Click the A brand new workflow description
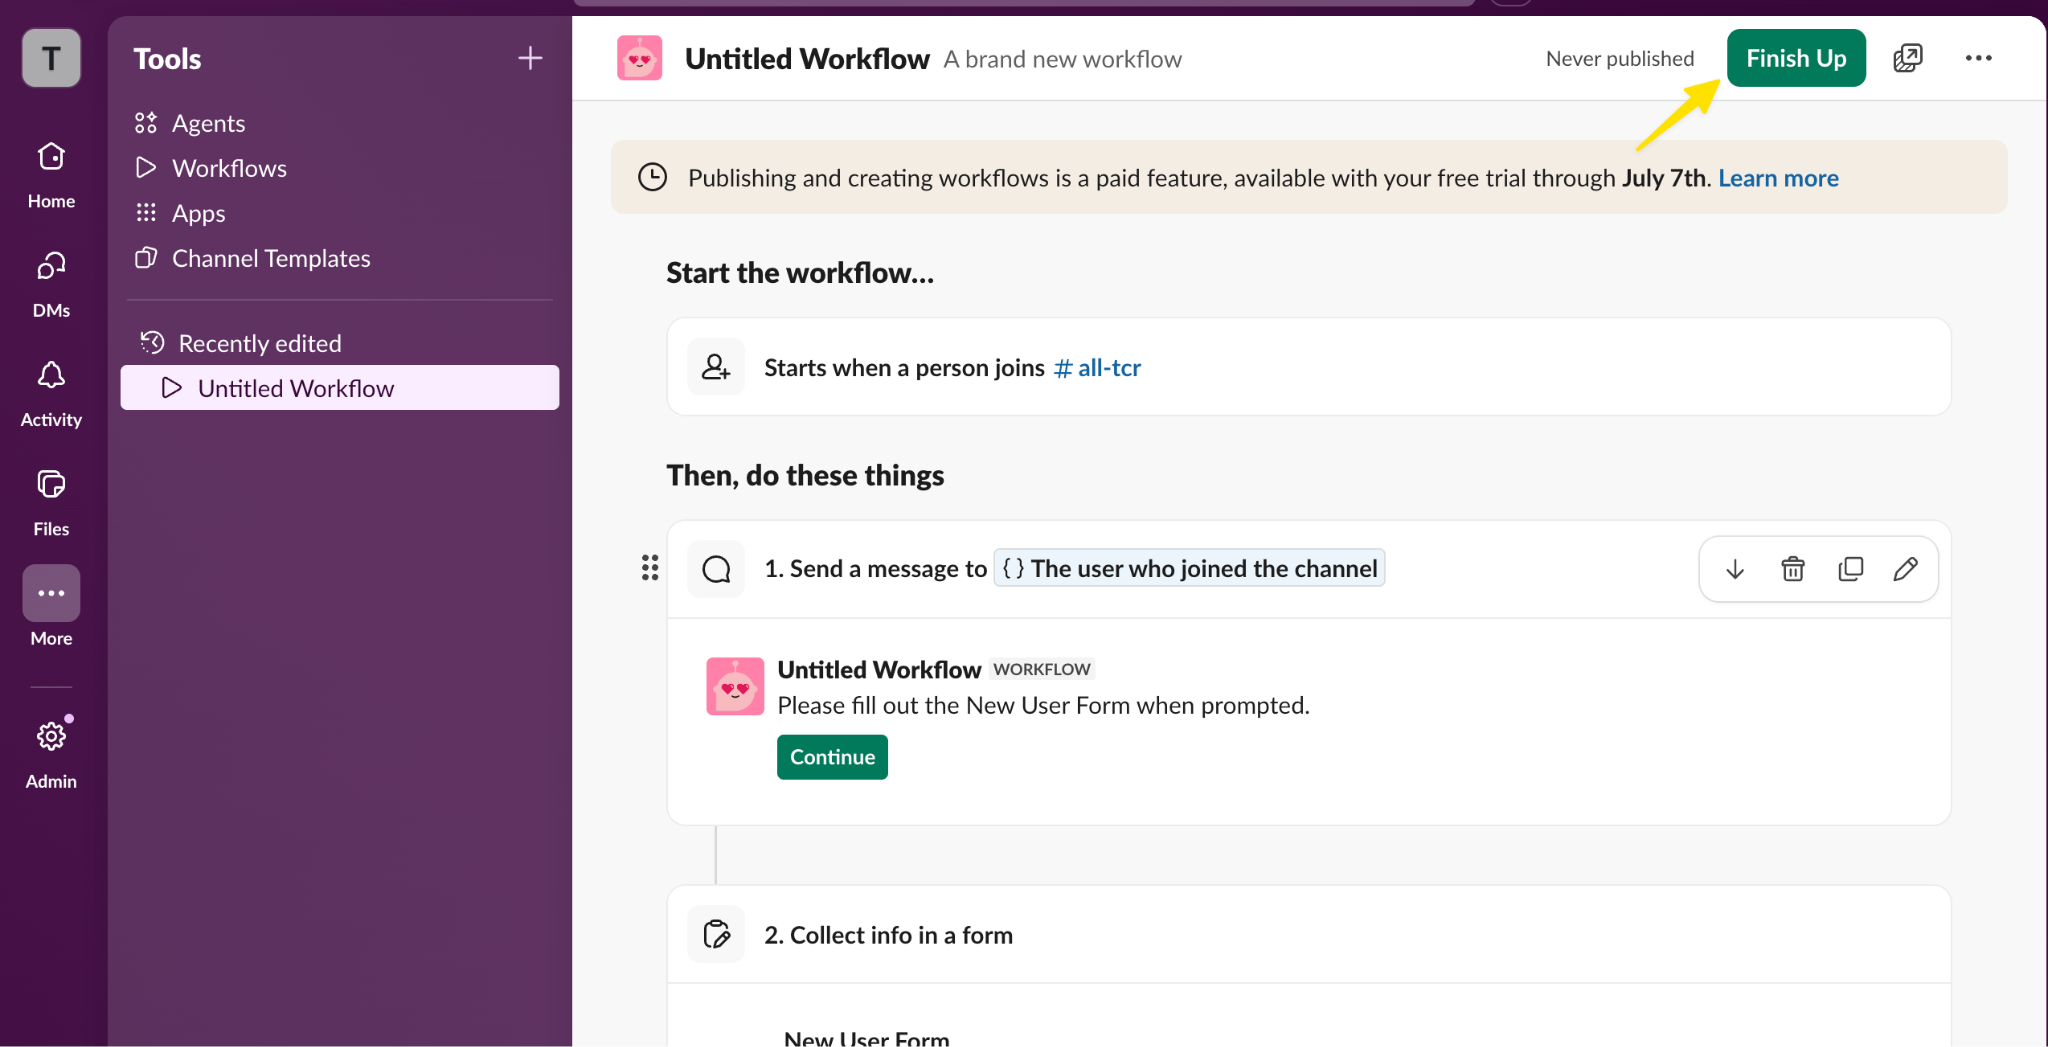 [x=1062, y=59]
